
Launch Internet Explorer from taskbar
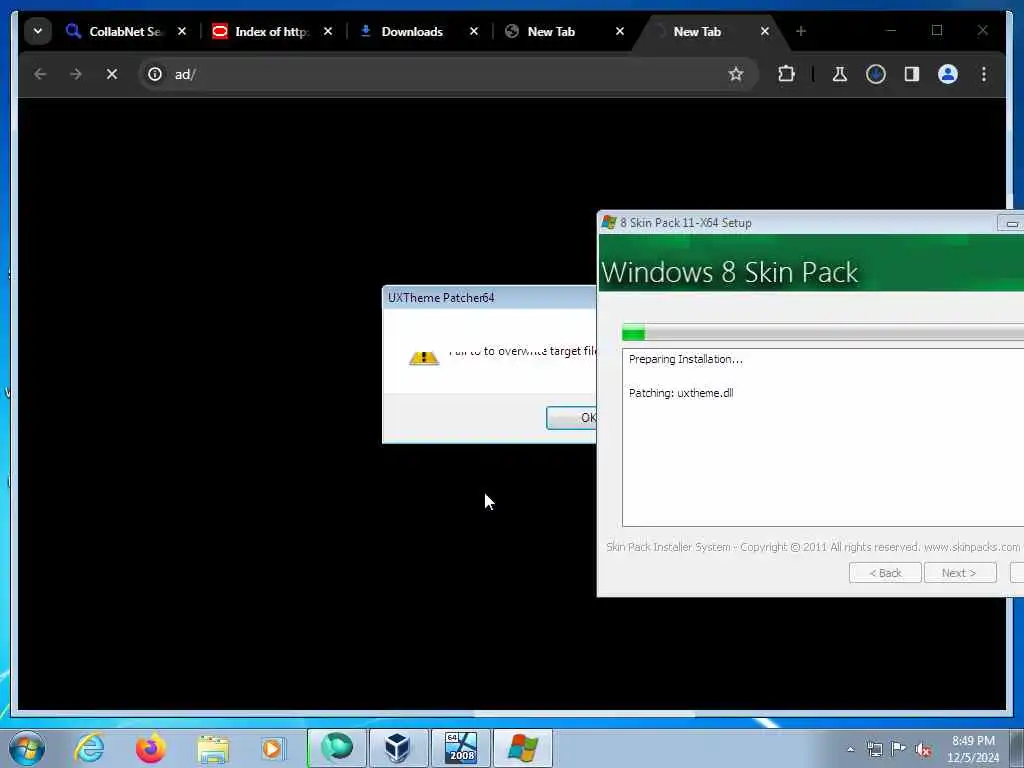click(x=89, y=748)
